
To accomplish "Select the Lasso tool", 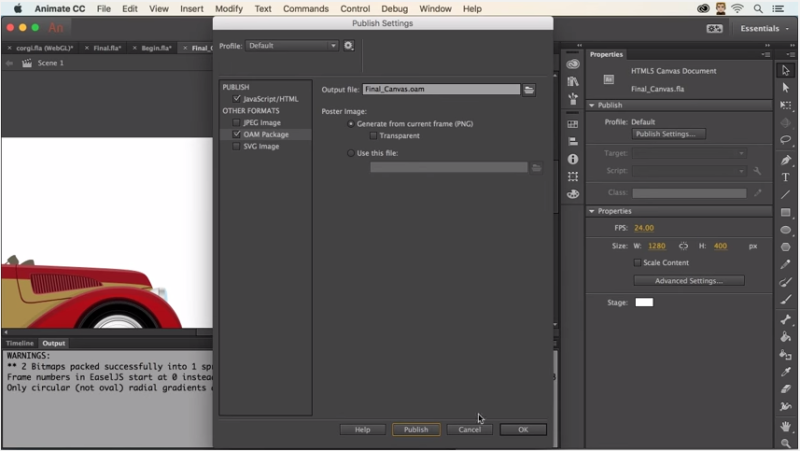I will pos(786,141).
